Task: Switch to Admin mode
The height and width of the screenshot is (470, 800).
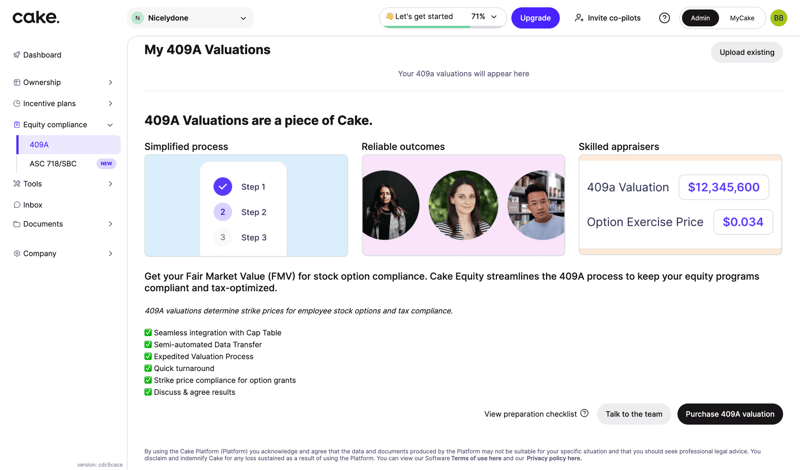Action: click(x=700, y=18)
